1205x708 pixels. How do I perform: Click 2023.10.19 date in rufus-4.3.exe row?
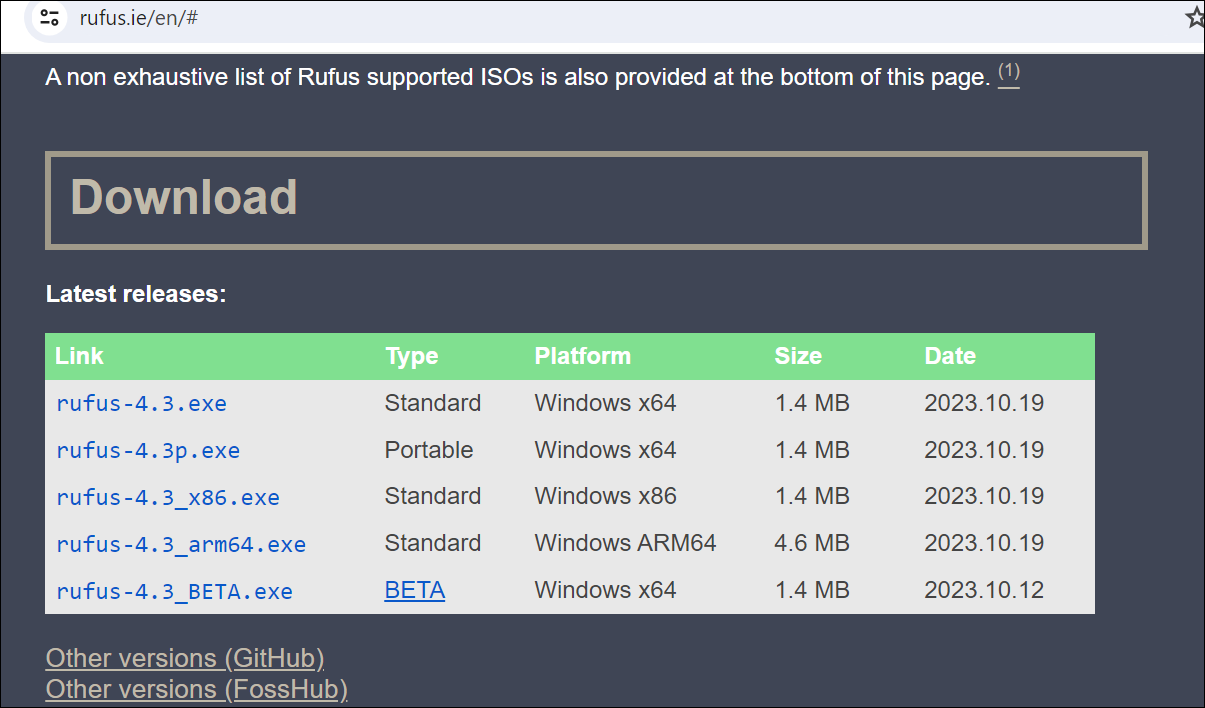tap(984, 403)
